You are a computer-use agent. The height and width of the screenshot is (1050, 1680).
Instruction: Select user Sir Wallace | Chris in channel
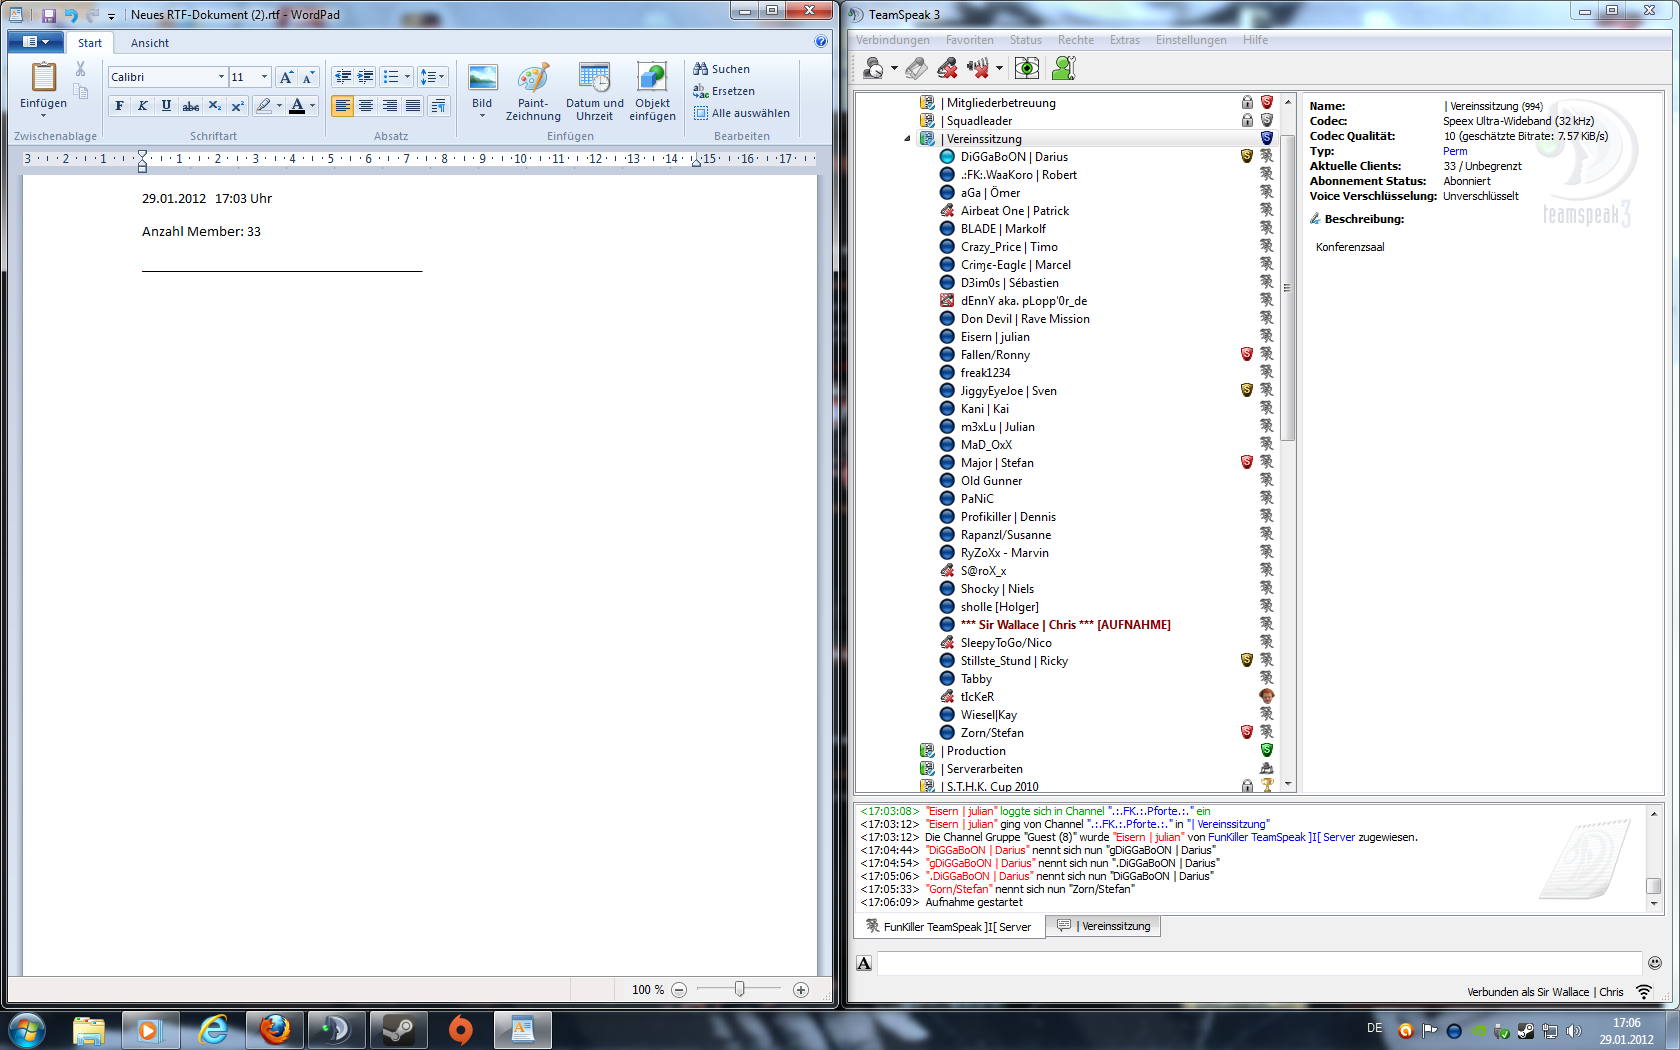click(1065, 625)
